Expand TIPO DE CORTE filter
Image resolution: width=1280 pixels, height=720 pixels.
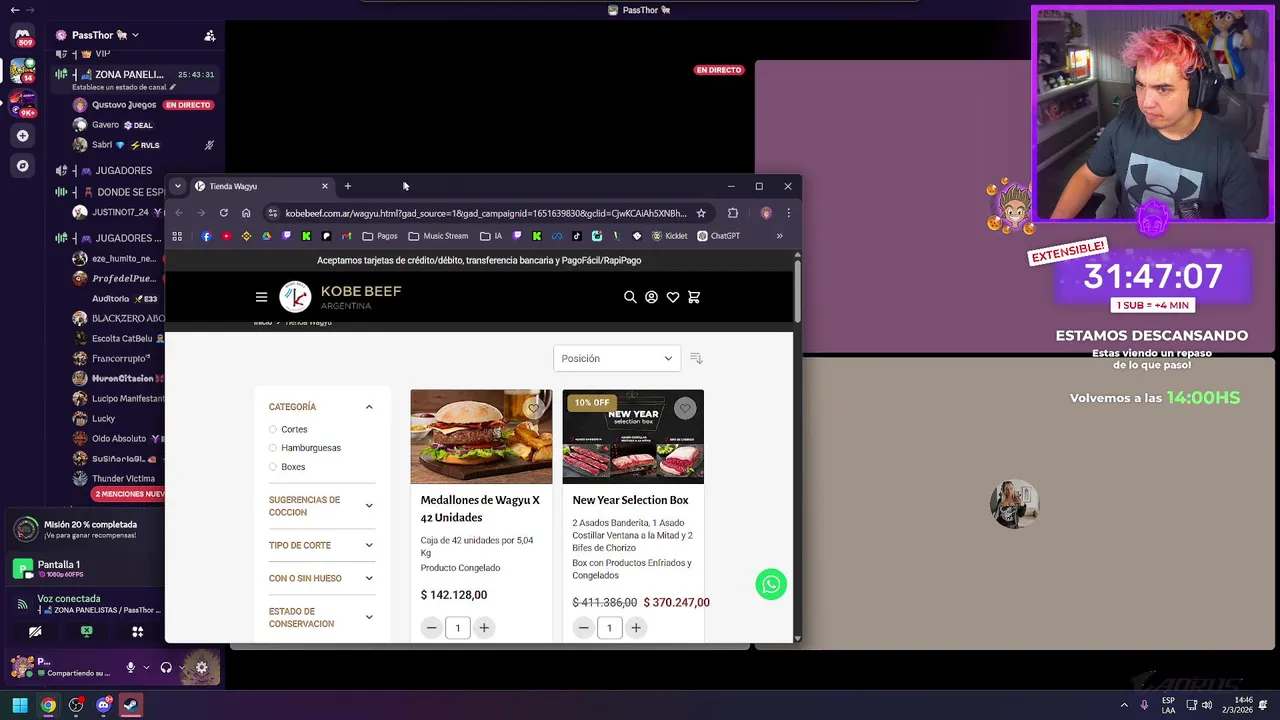[322, 545]
